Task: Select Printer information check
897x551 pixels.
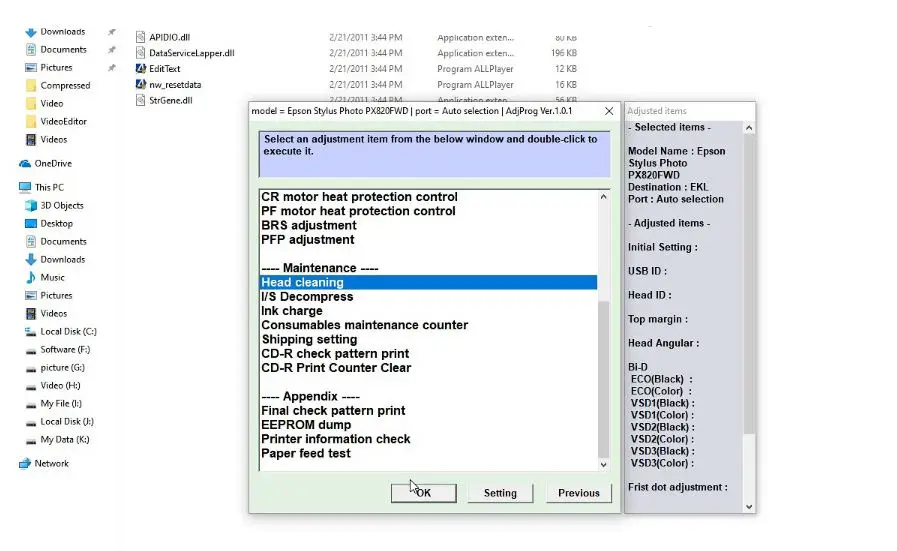Action: pyautogui.click(x=336, y=439)
